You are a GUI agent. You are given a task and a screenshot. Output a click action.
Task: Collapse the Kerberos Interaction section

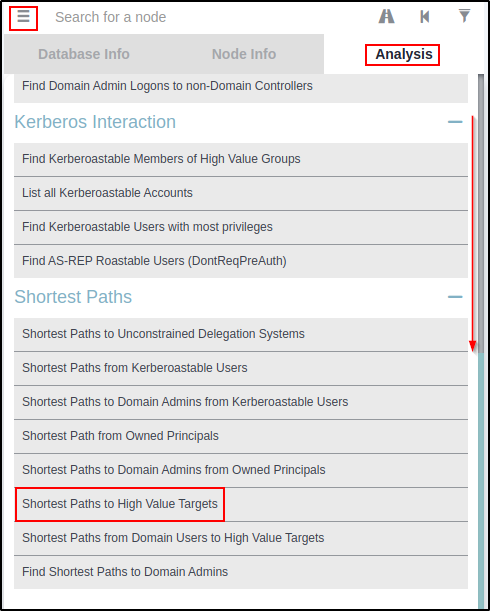[x=455, y=122]
